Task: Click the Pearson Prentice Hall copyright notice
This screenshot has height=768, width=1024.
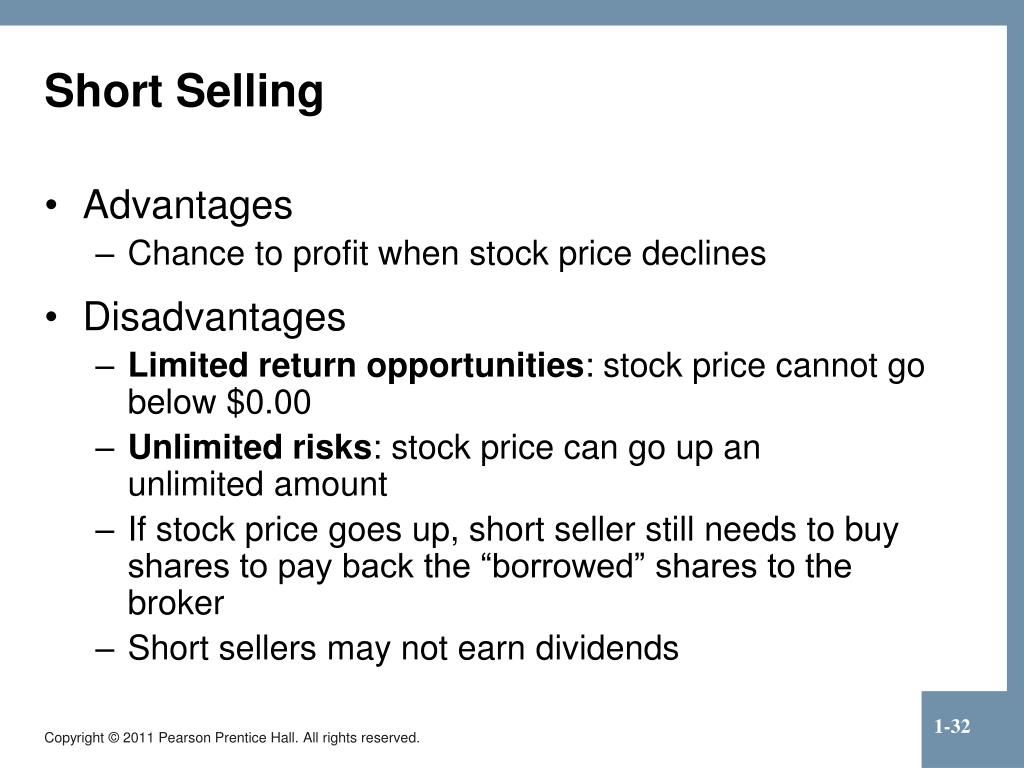Action: coord(232,738)
